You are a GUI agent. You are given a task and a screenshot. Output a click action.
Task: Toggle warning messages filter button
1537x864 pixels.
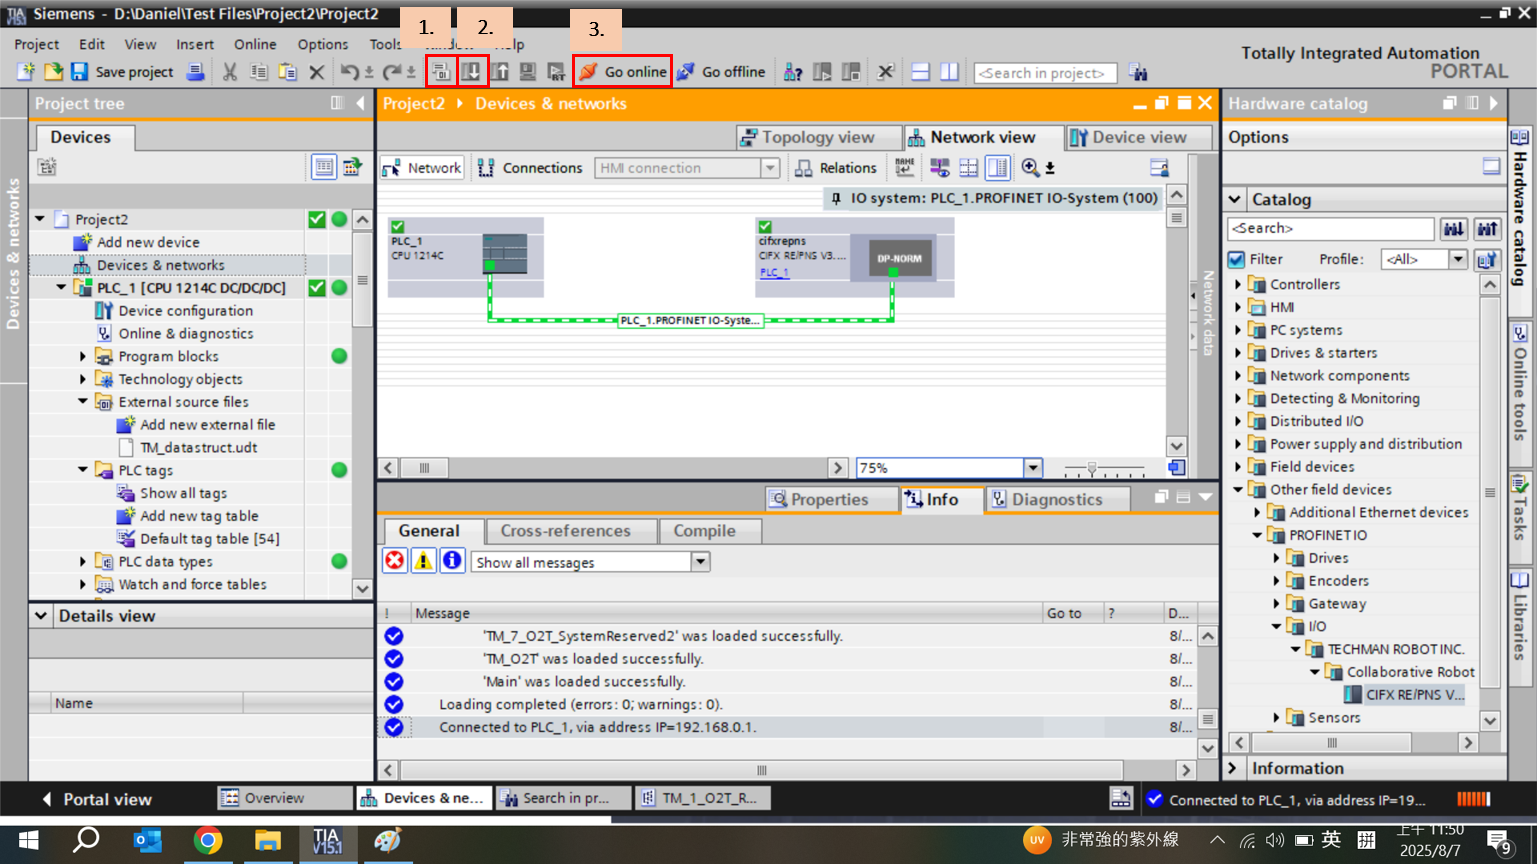tap(424, 561)
